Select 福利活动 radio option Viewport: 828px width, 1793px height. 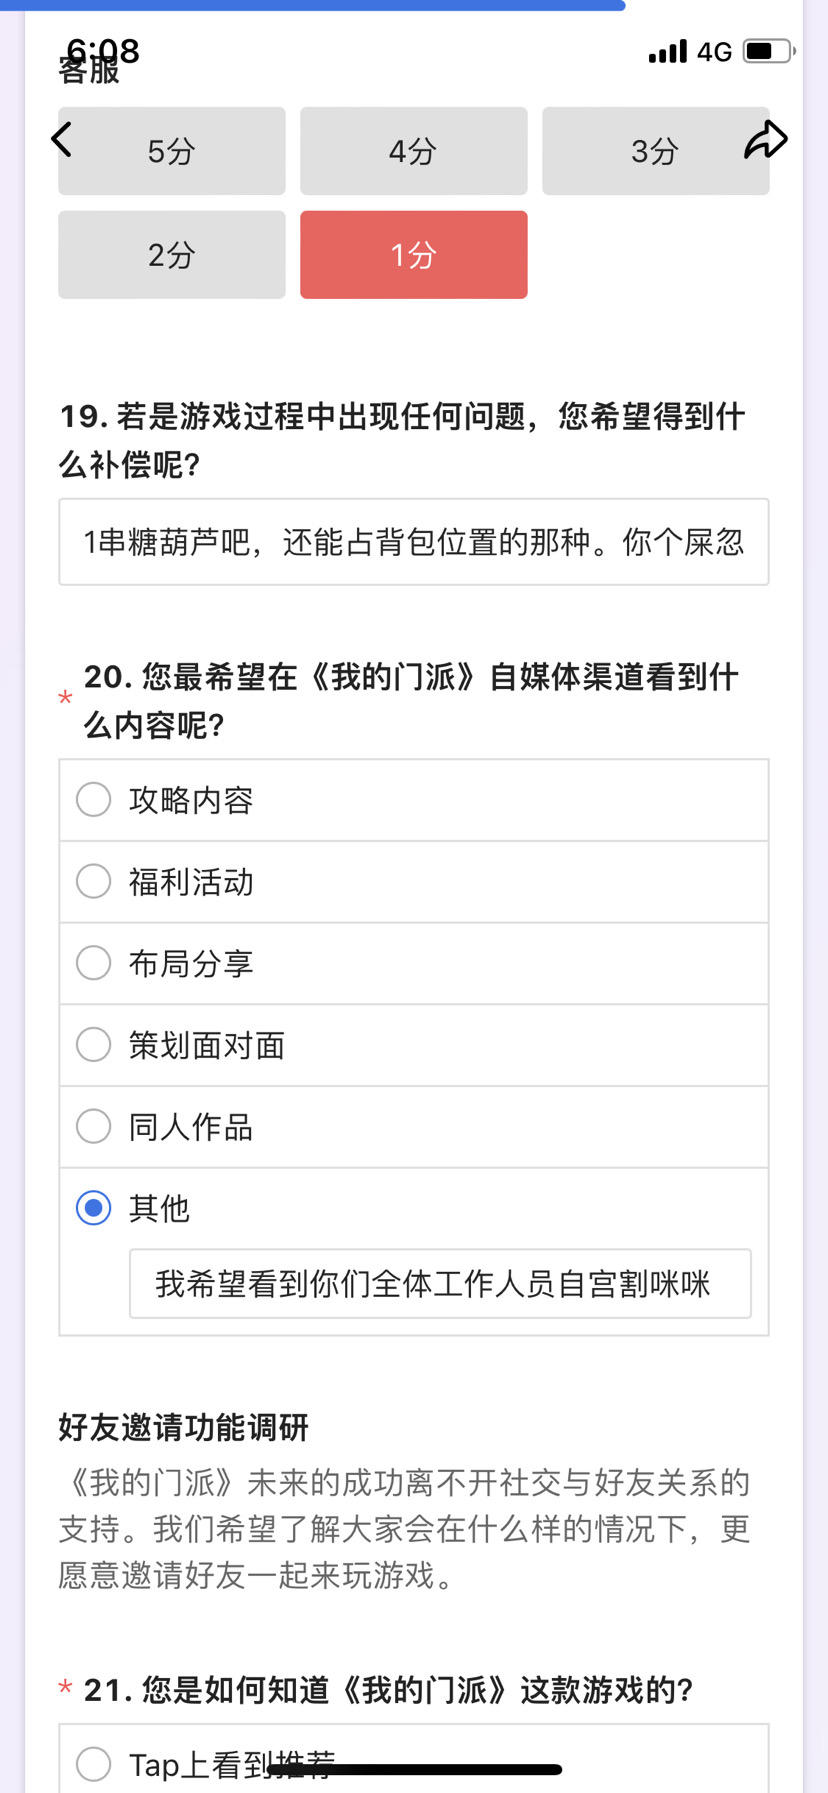click(x=414, y=882)
